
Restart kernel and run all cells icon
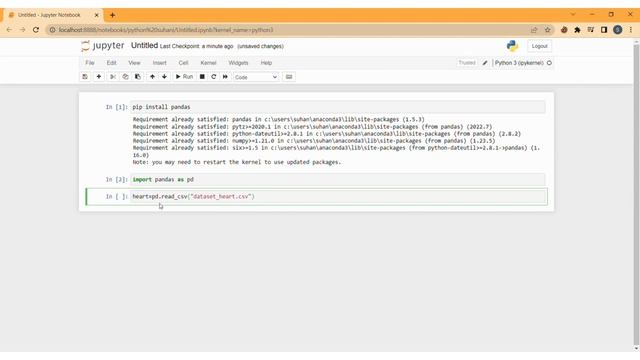(225, 77)
